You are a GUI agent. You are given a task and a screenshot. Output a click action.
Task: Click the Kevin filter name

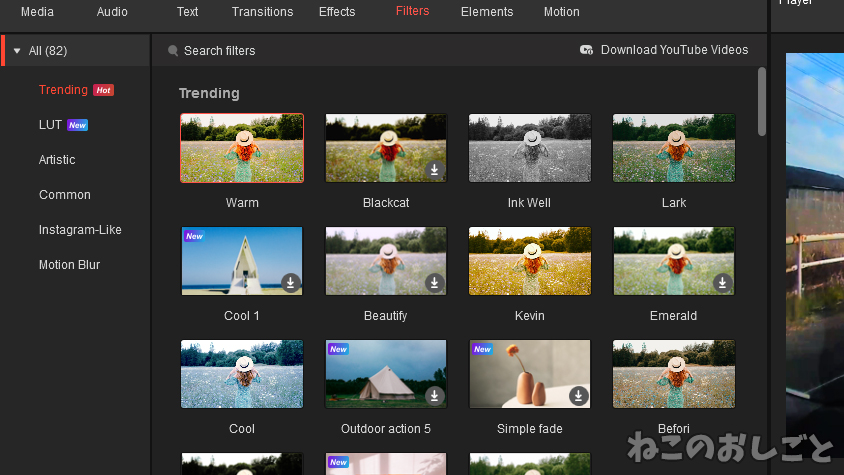(530, 316)
